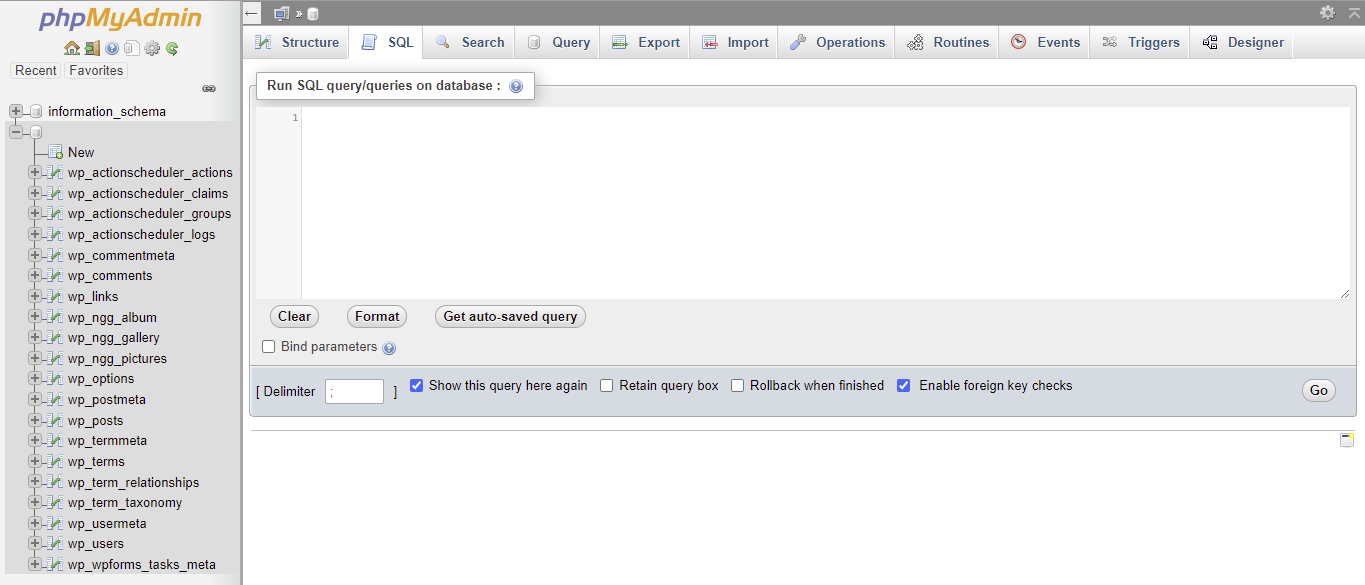Open the yellow console icon at bottom right
Screen dimensions: 1365x585
coord(1346,440)
